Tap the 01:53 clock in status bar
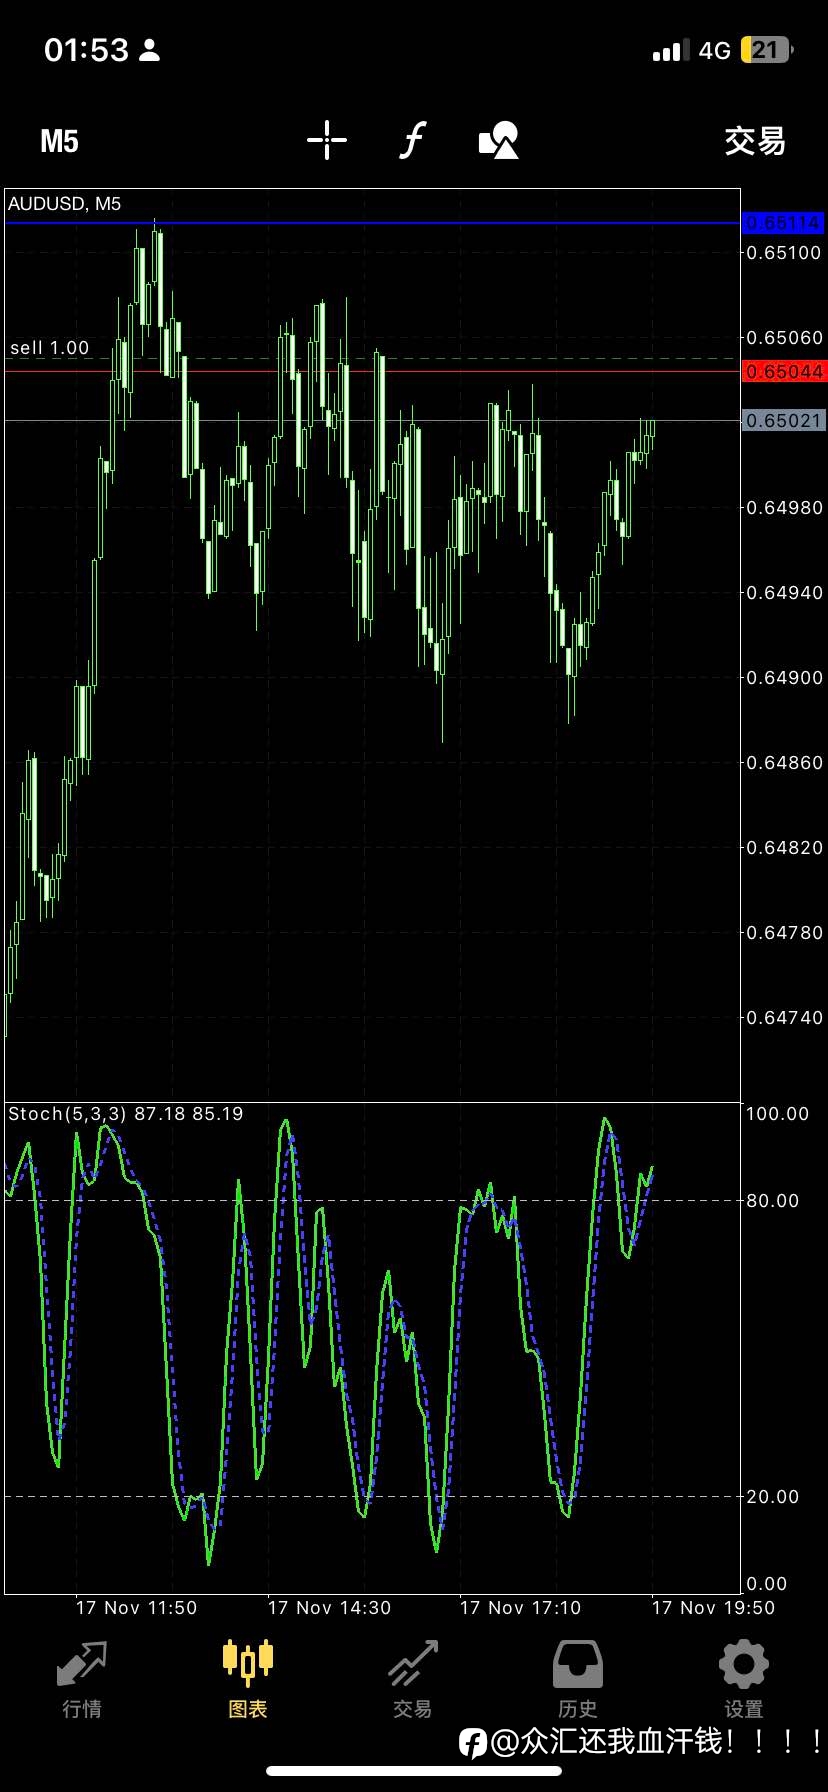828x1792 pixels. point(87,50)
